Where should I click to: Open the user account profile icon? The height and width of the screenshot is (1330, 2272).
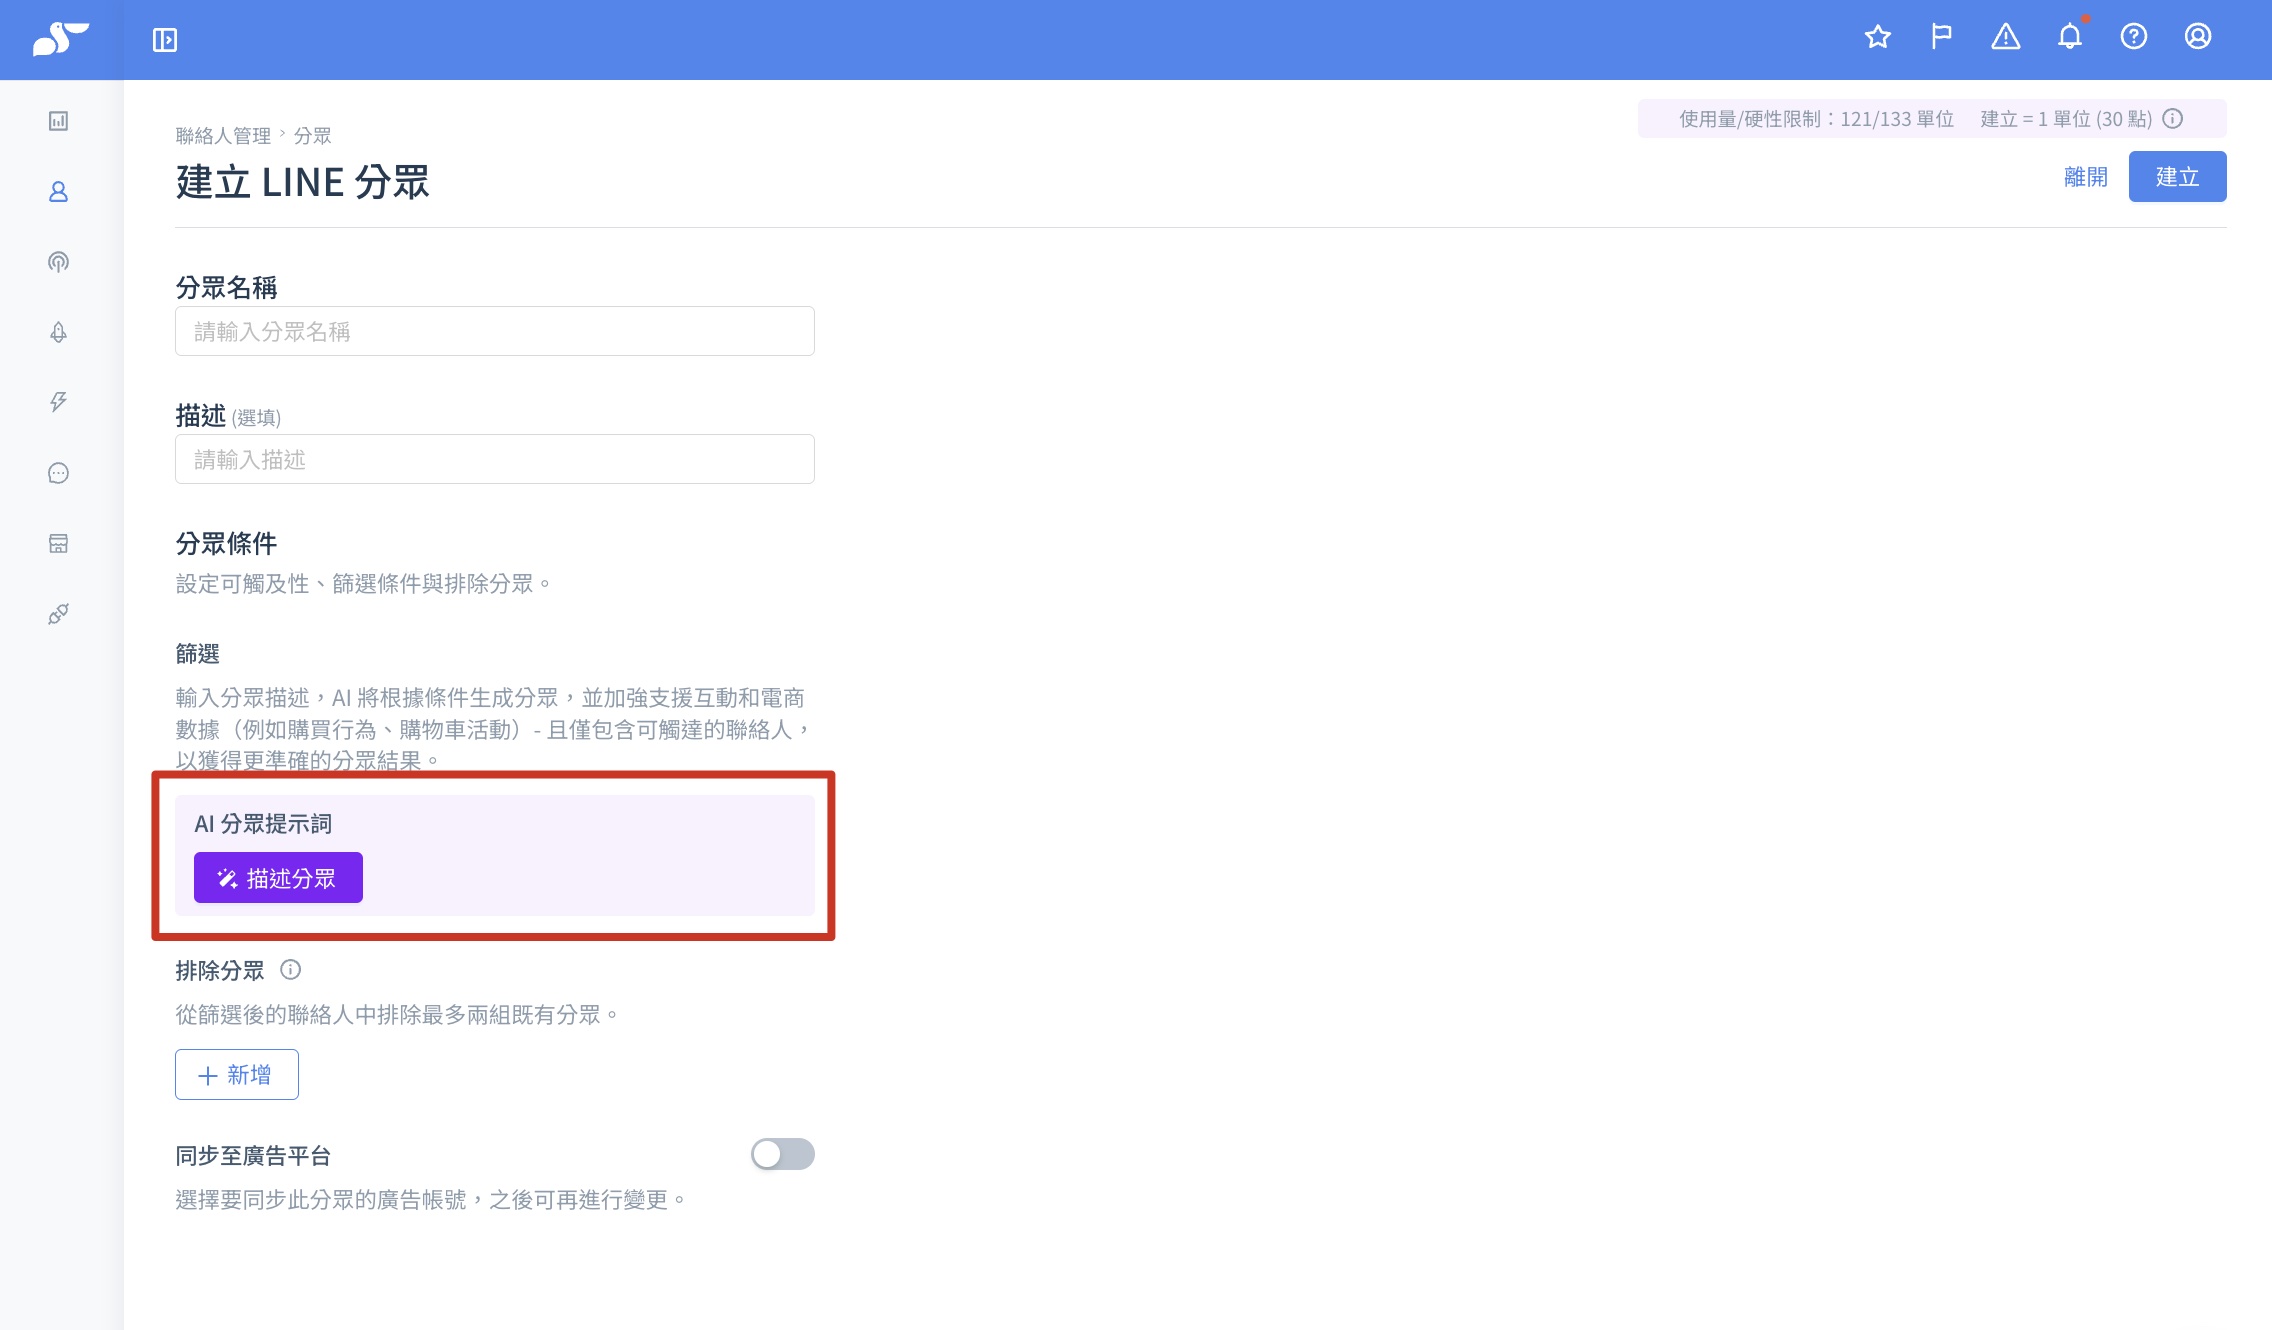[x=2198, y=37]
